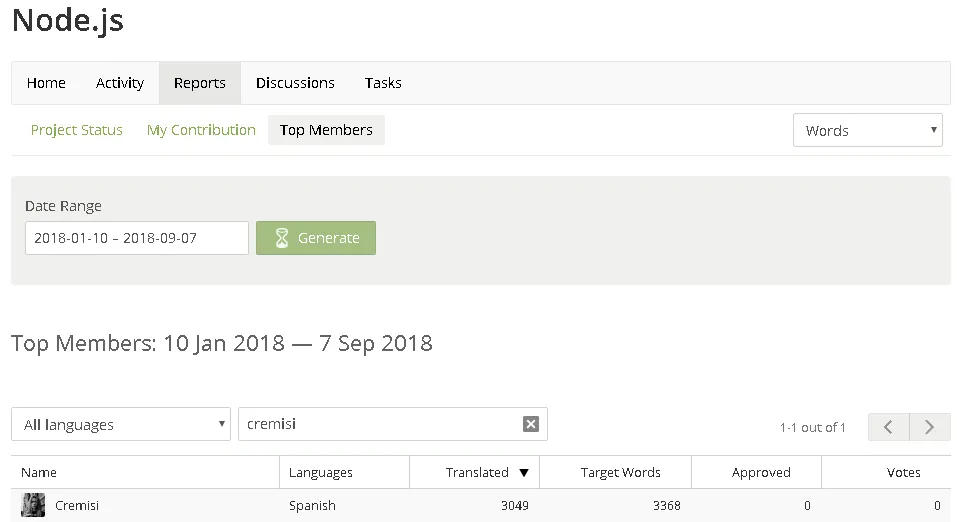Viewport: 957px width, 522px height.
Task: Click the member search box containing cremisi
Action: 392,424
